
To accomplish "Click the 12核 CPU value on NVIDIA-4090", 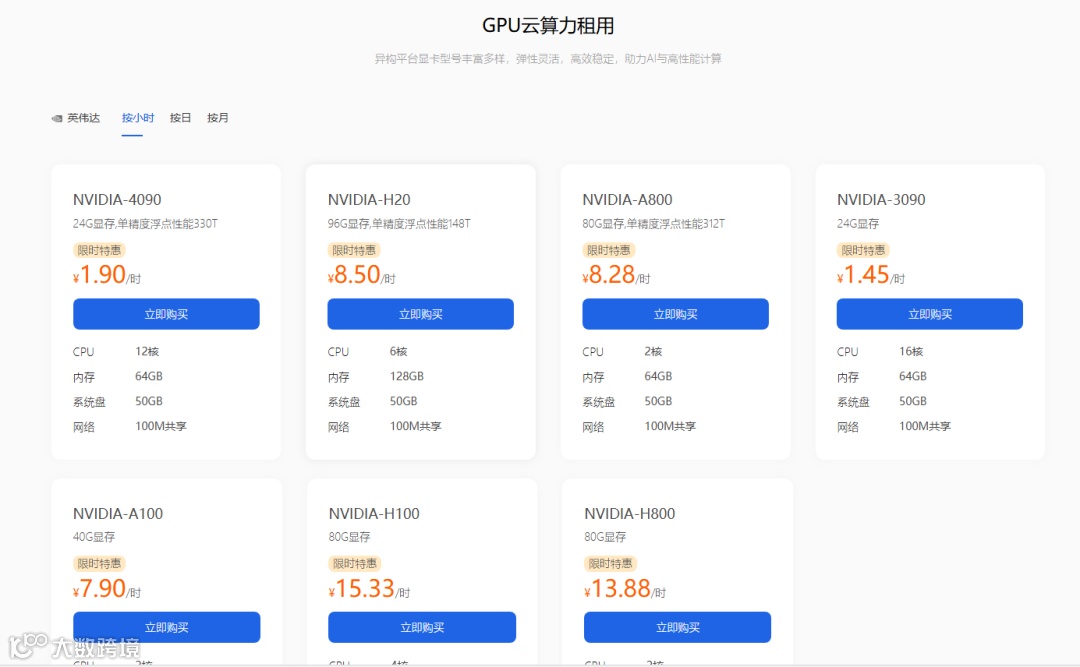I will 147,351.
